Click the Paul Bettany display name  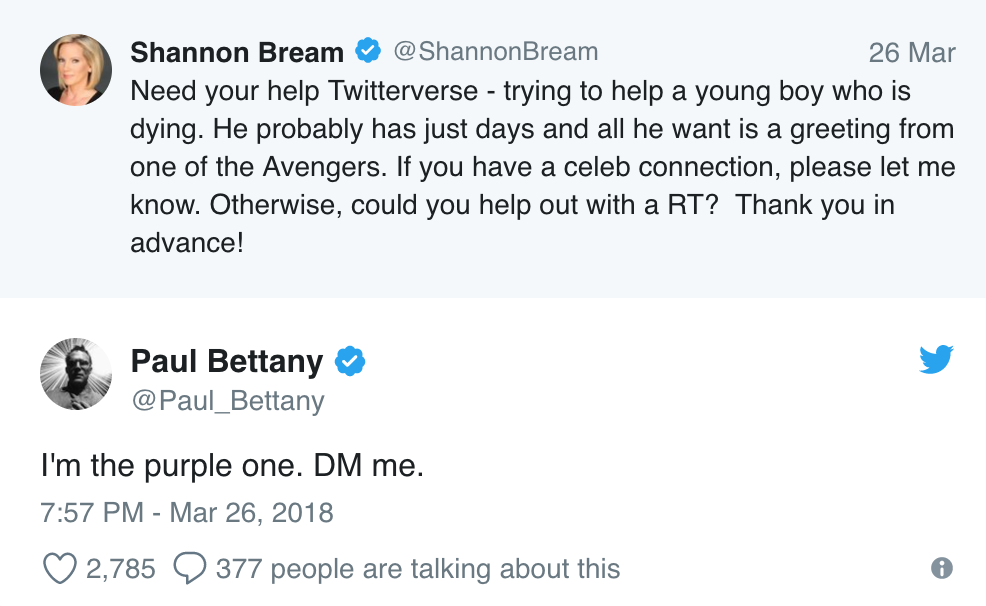(x=227, y=361)
